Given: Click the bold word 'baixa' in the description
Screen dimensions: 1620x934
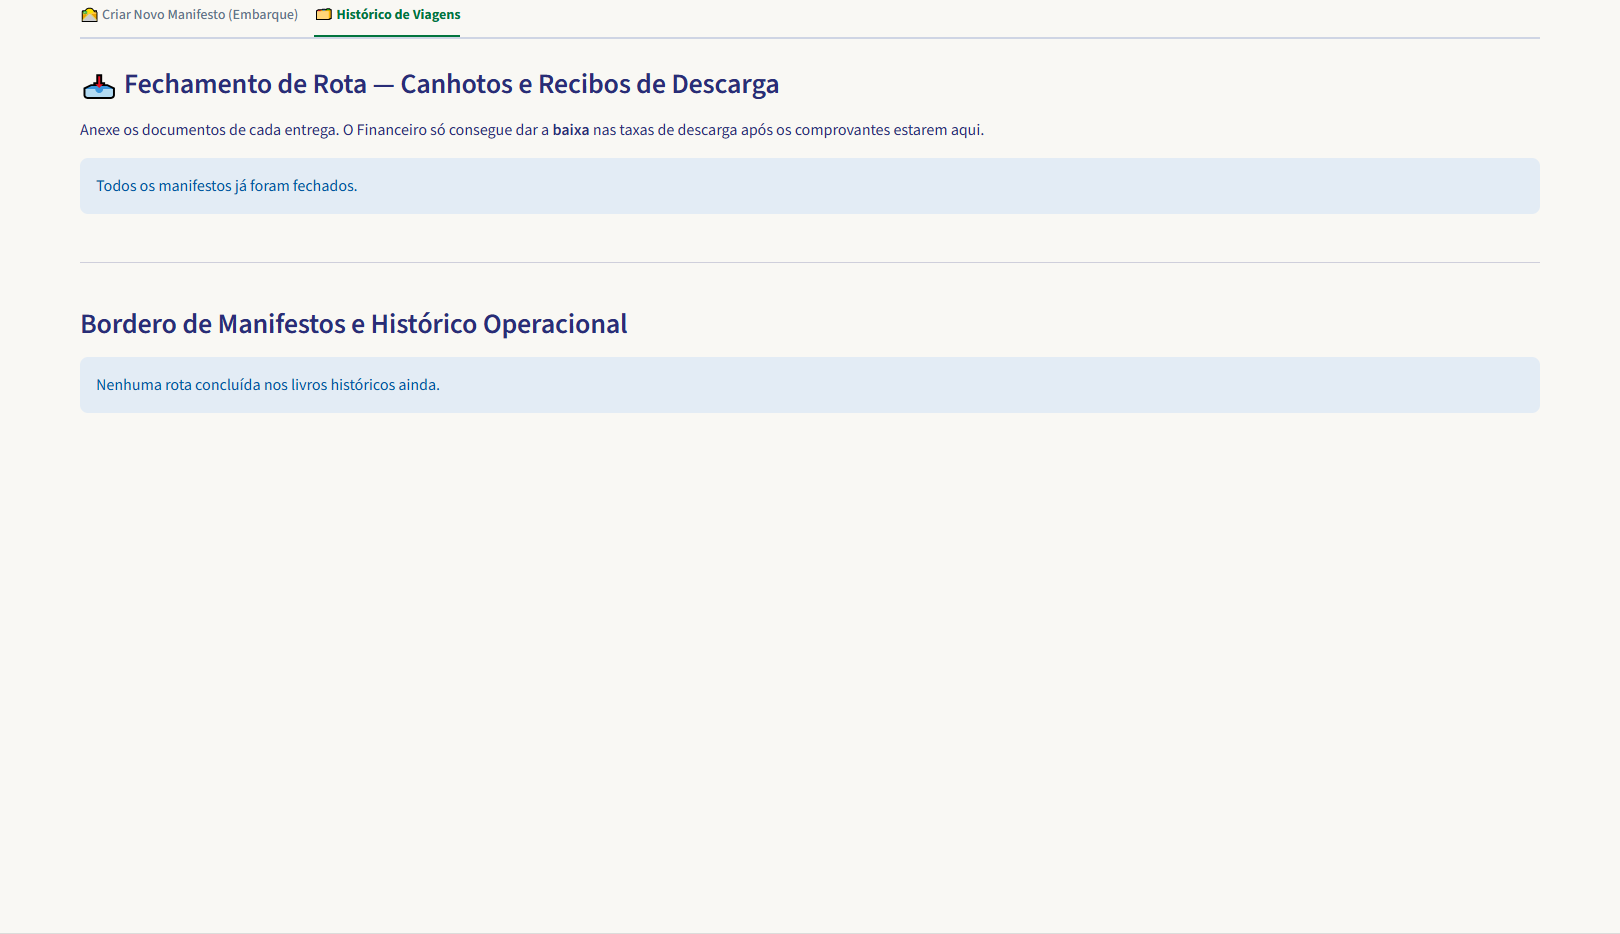Looking at the screenshot, I should (x=571, y=130).
